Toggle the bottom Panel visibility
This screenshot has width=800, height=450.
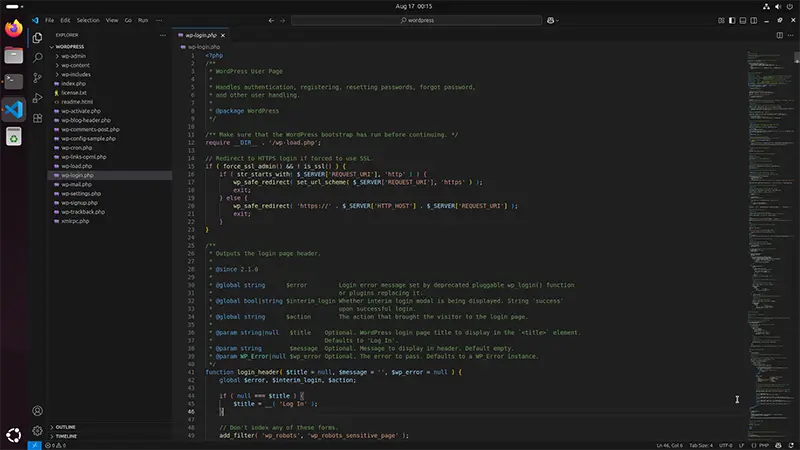click(743, 20)
